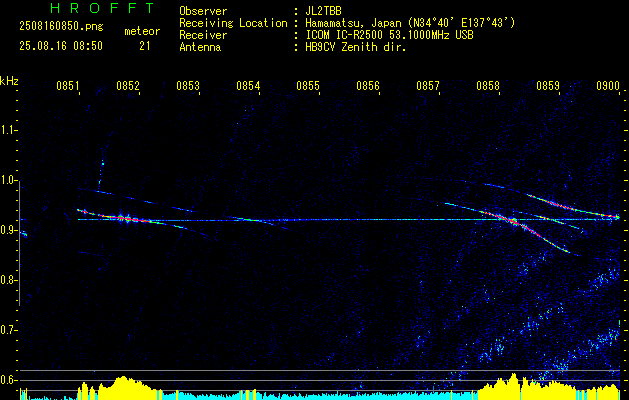Image resolution: width=629 pixels, height=400 pixels.
Task: Select ICOM IC-R2500 53.1000MHz USB text
Action: coord(389,35)
